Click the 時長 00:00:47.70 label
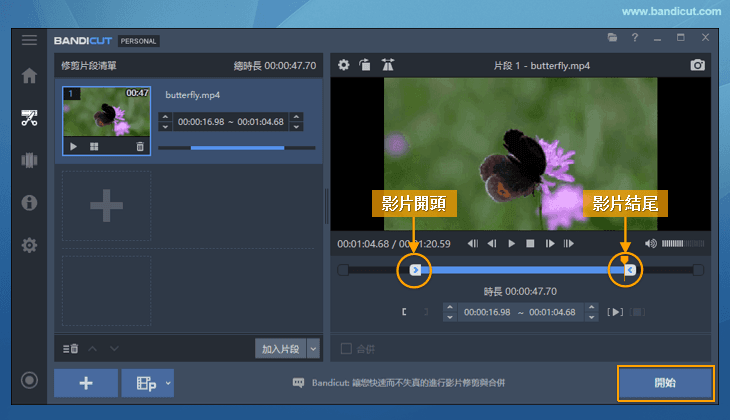Screen dimensions: 730x420 point(520,291)
